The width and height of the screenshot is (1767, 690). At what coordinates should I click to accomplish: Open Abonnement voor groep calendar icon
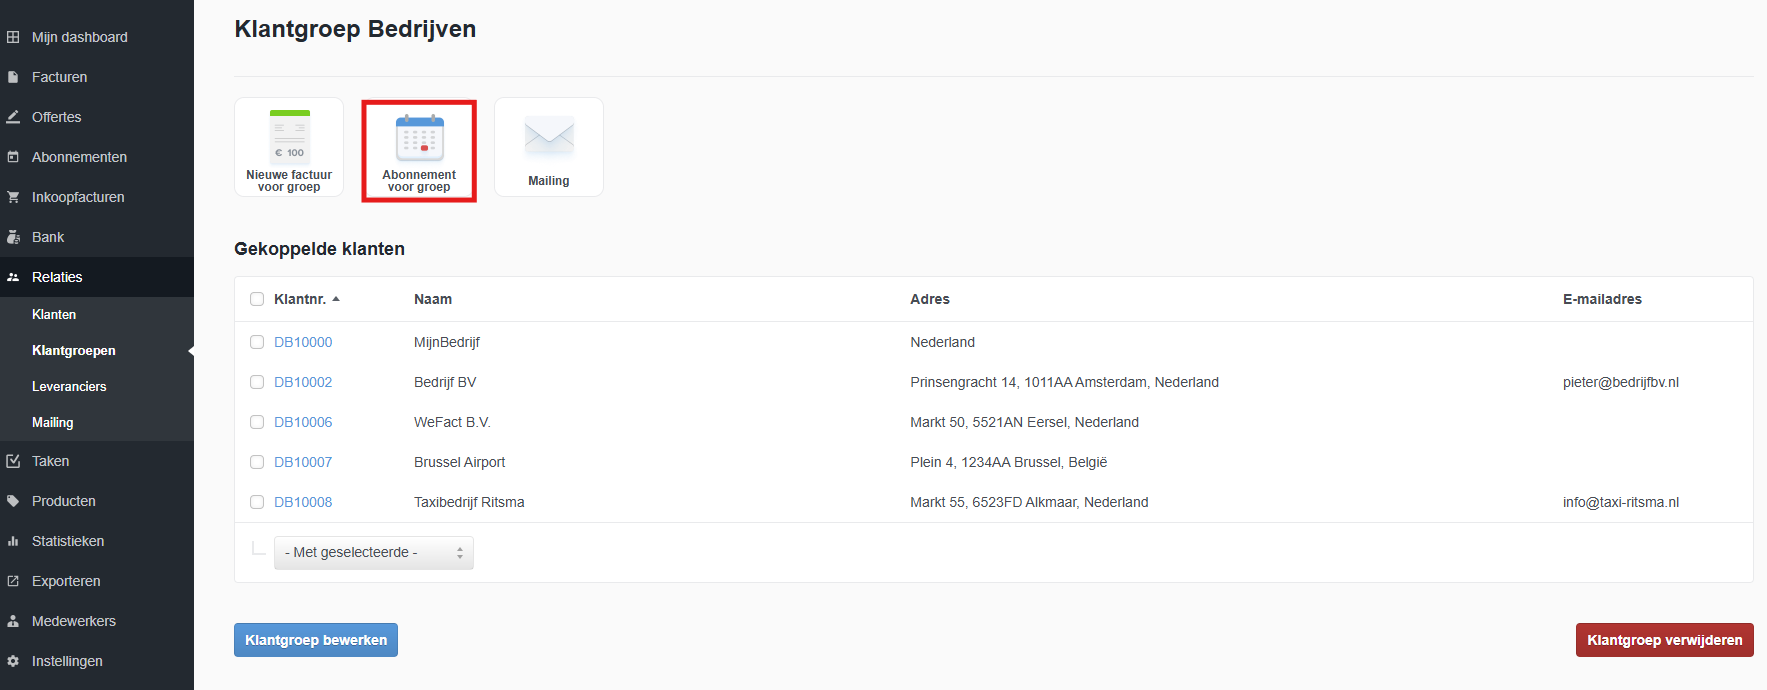pyautogui.click(x=419, y=139)
